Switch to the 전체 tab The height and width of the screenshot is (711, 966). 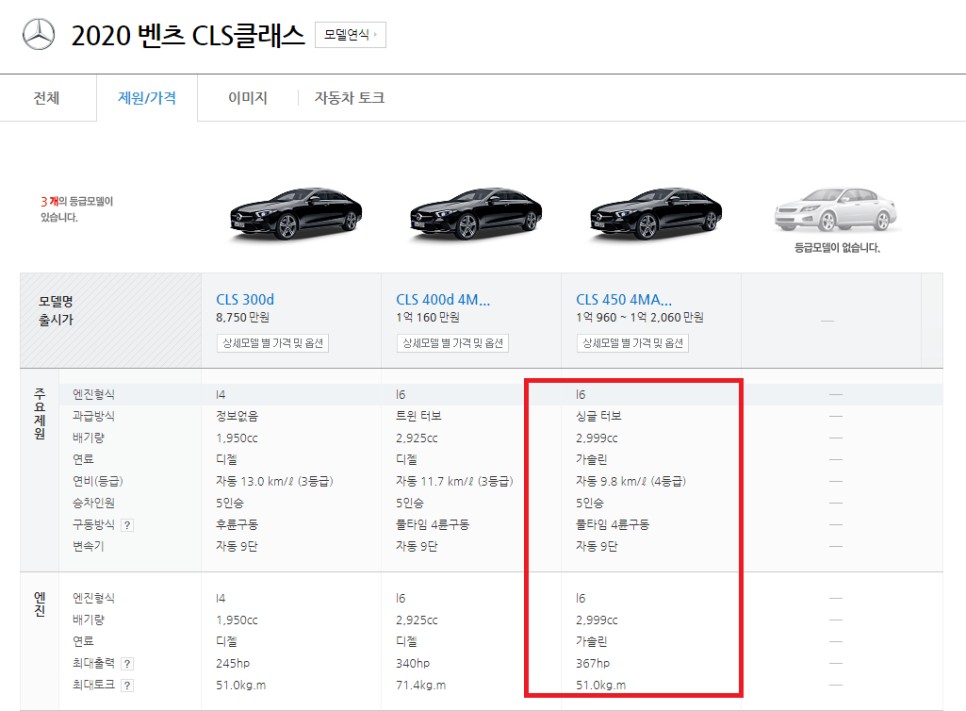[x=47, y=98]
